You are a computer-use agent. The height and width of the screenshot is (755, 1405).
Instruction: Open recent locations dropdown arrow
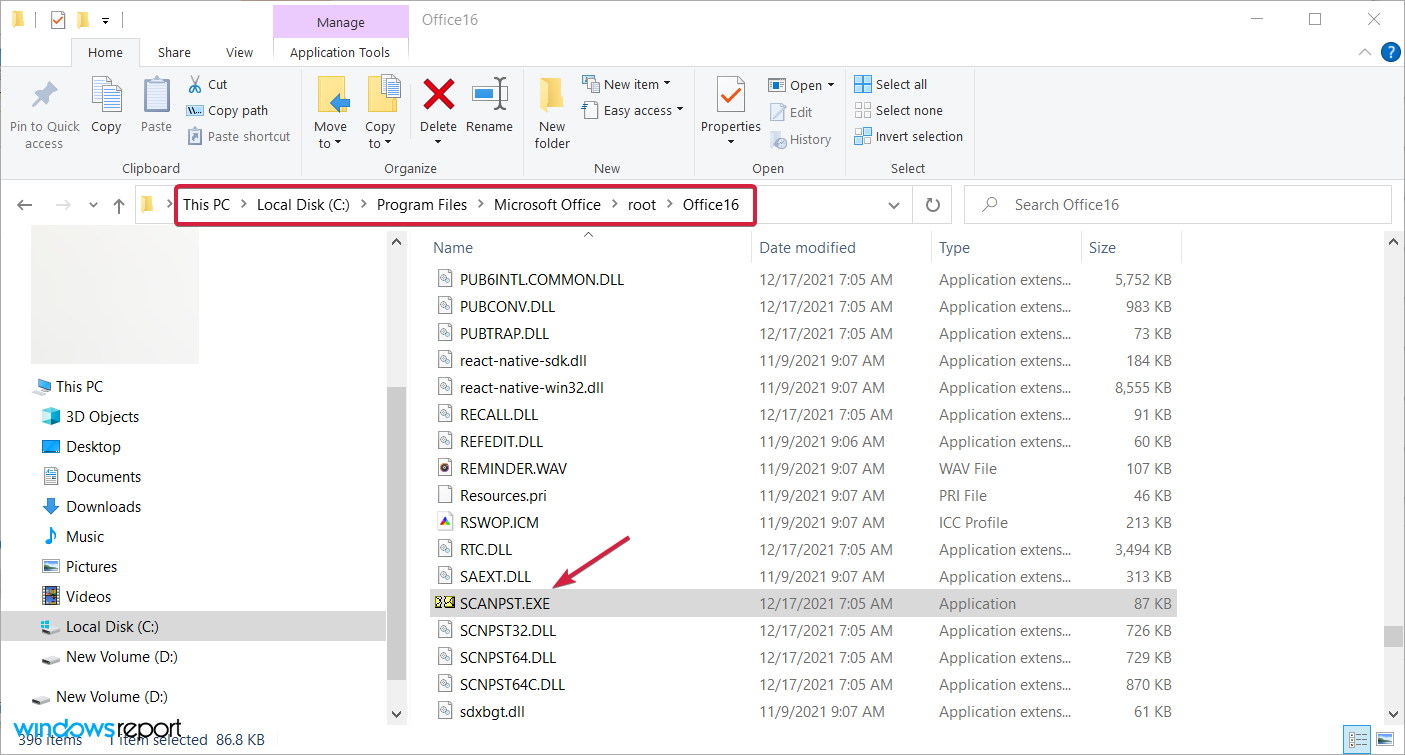pyautogui.click(x=94, y=205)
